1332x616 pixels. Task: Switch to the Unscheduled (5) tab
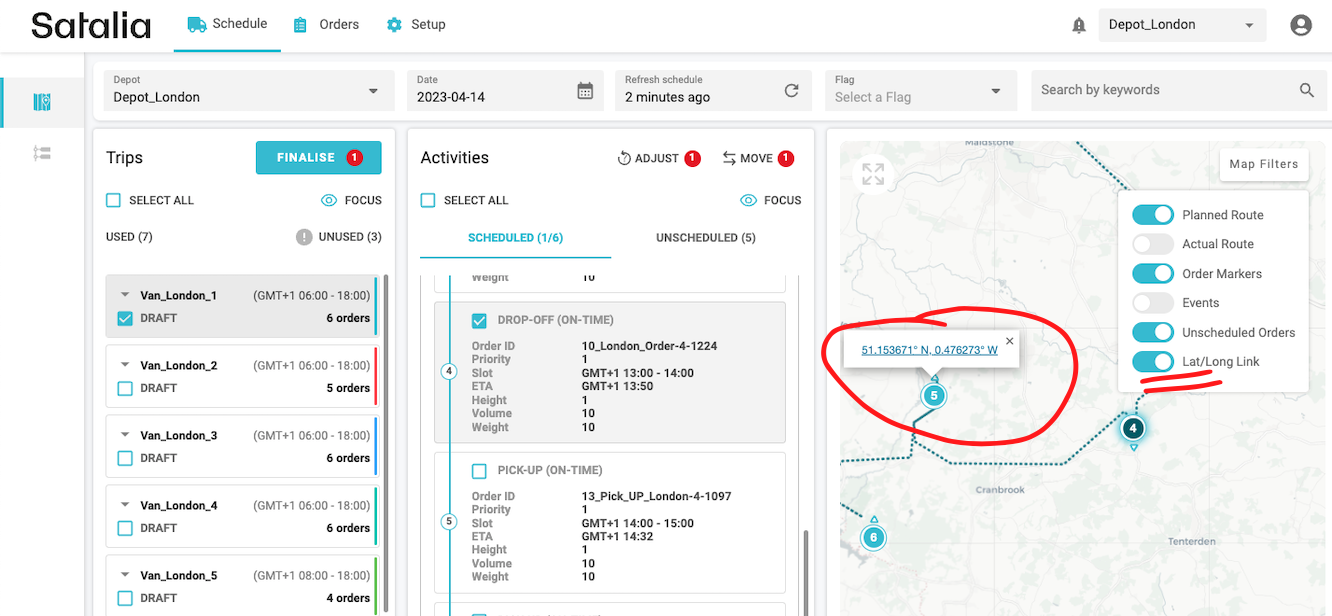[x=705, y=238]
